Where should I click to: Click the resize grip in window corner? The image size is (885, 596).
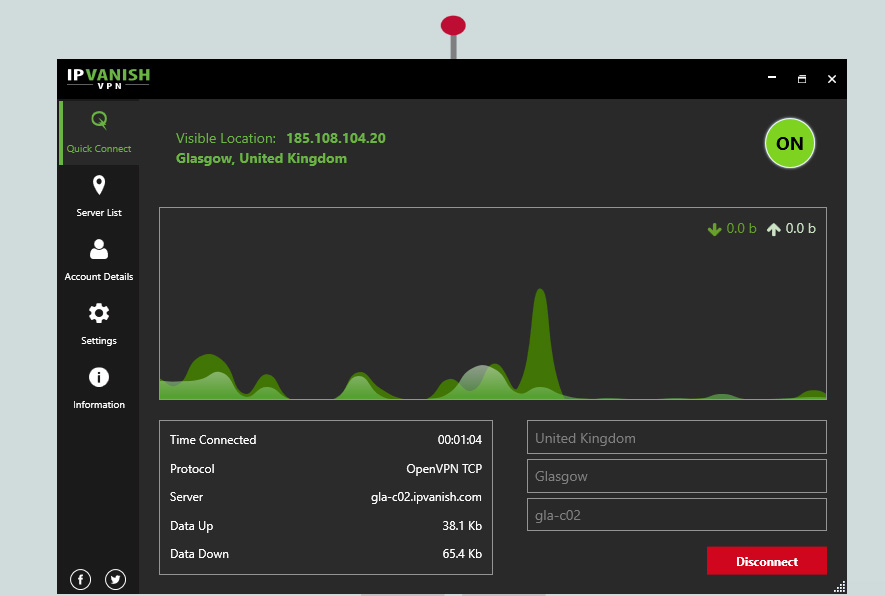840,587
